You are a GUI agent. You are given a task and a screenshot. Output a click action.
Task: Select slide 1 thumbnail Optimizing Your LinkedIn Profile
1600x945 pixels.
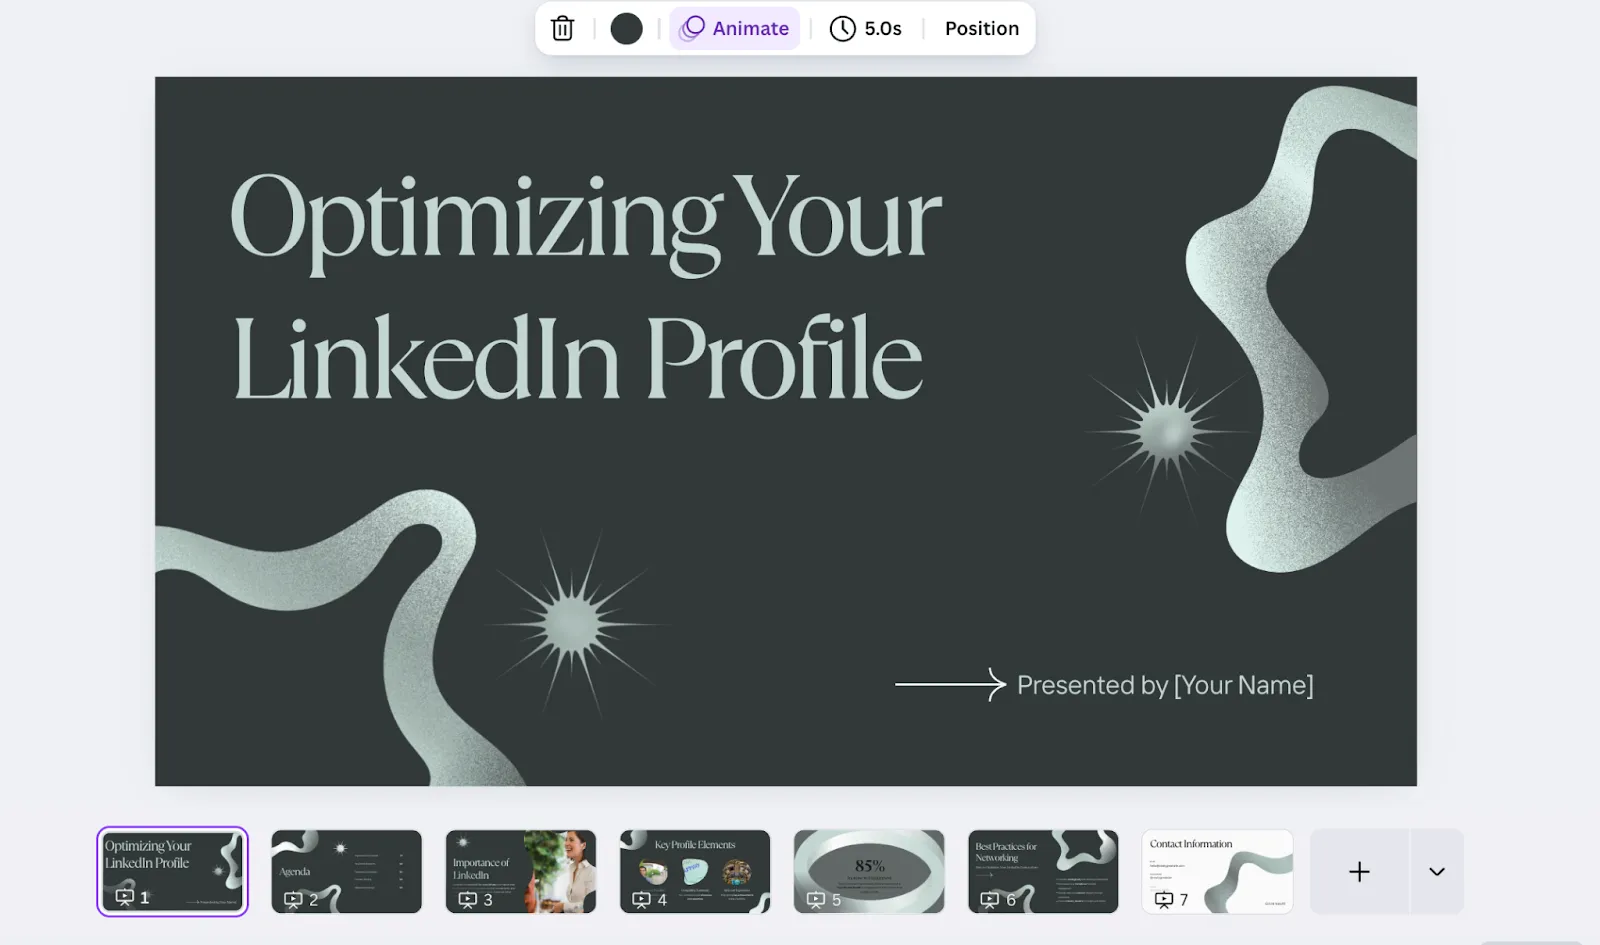tap(172, 871)
